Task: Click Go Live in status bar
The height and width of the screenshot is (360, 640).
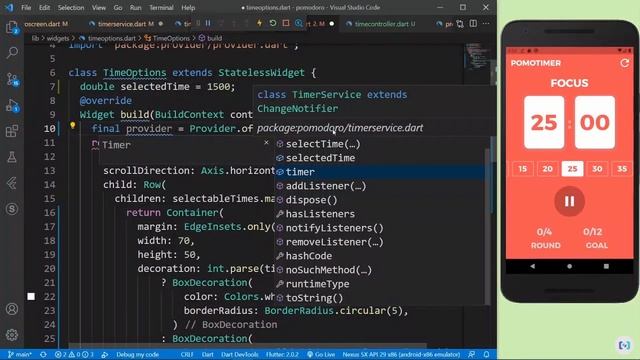Action: tap(321, 354)
